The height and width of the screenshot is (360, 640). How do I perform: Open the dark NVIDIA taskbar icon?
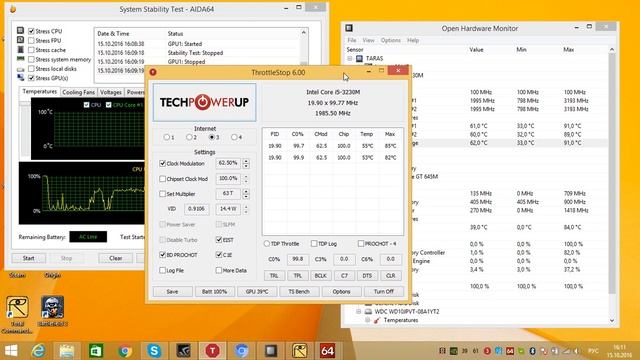(x=183, y=351)
